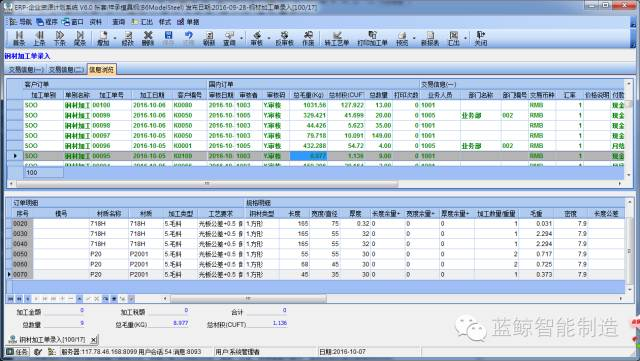
Task: Click the 加工金额 field
Action: pyautogui.click(x=64, y=311)
